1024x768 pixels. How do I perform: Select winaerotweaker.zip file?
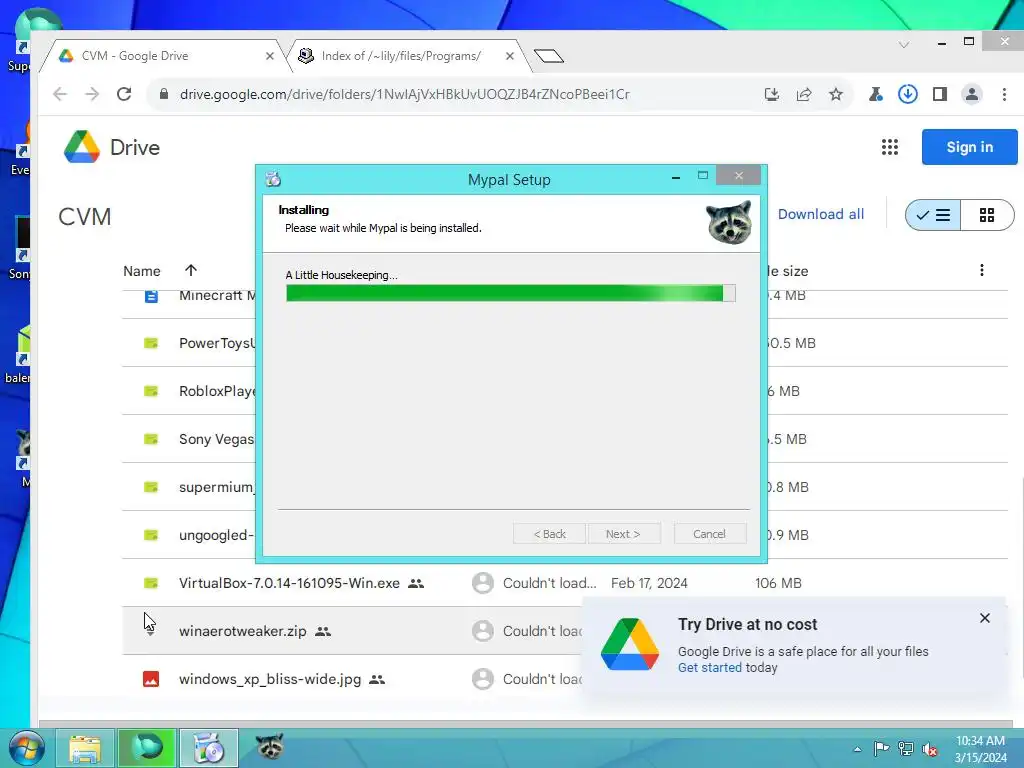point(242,631)
